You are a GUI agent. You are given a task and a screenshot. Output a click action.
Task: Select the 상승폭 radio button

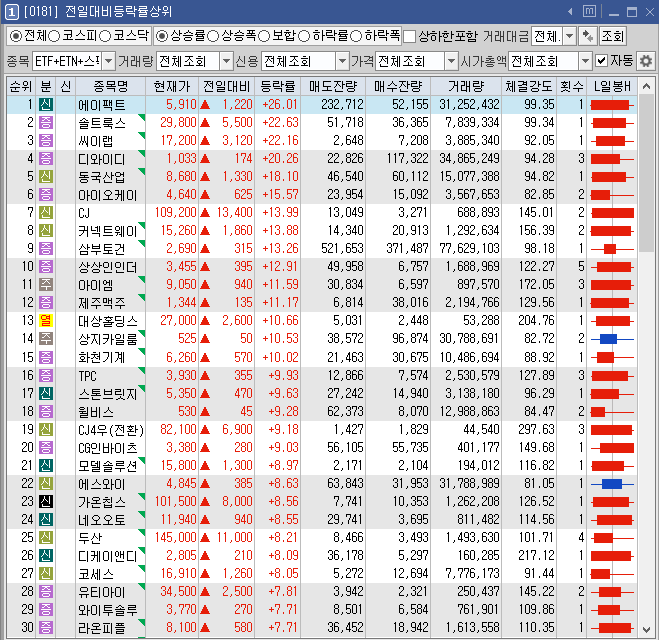pyautogui.click(x=213, y=36)
